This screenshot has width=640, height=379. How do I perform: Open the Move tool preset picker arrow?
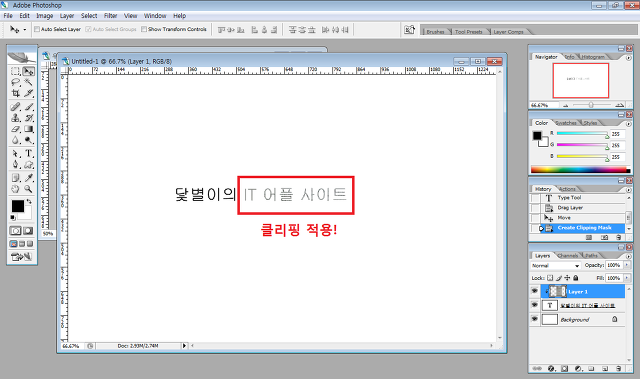(x=25, y=30)
